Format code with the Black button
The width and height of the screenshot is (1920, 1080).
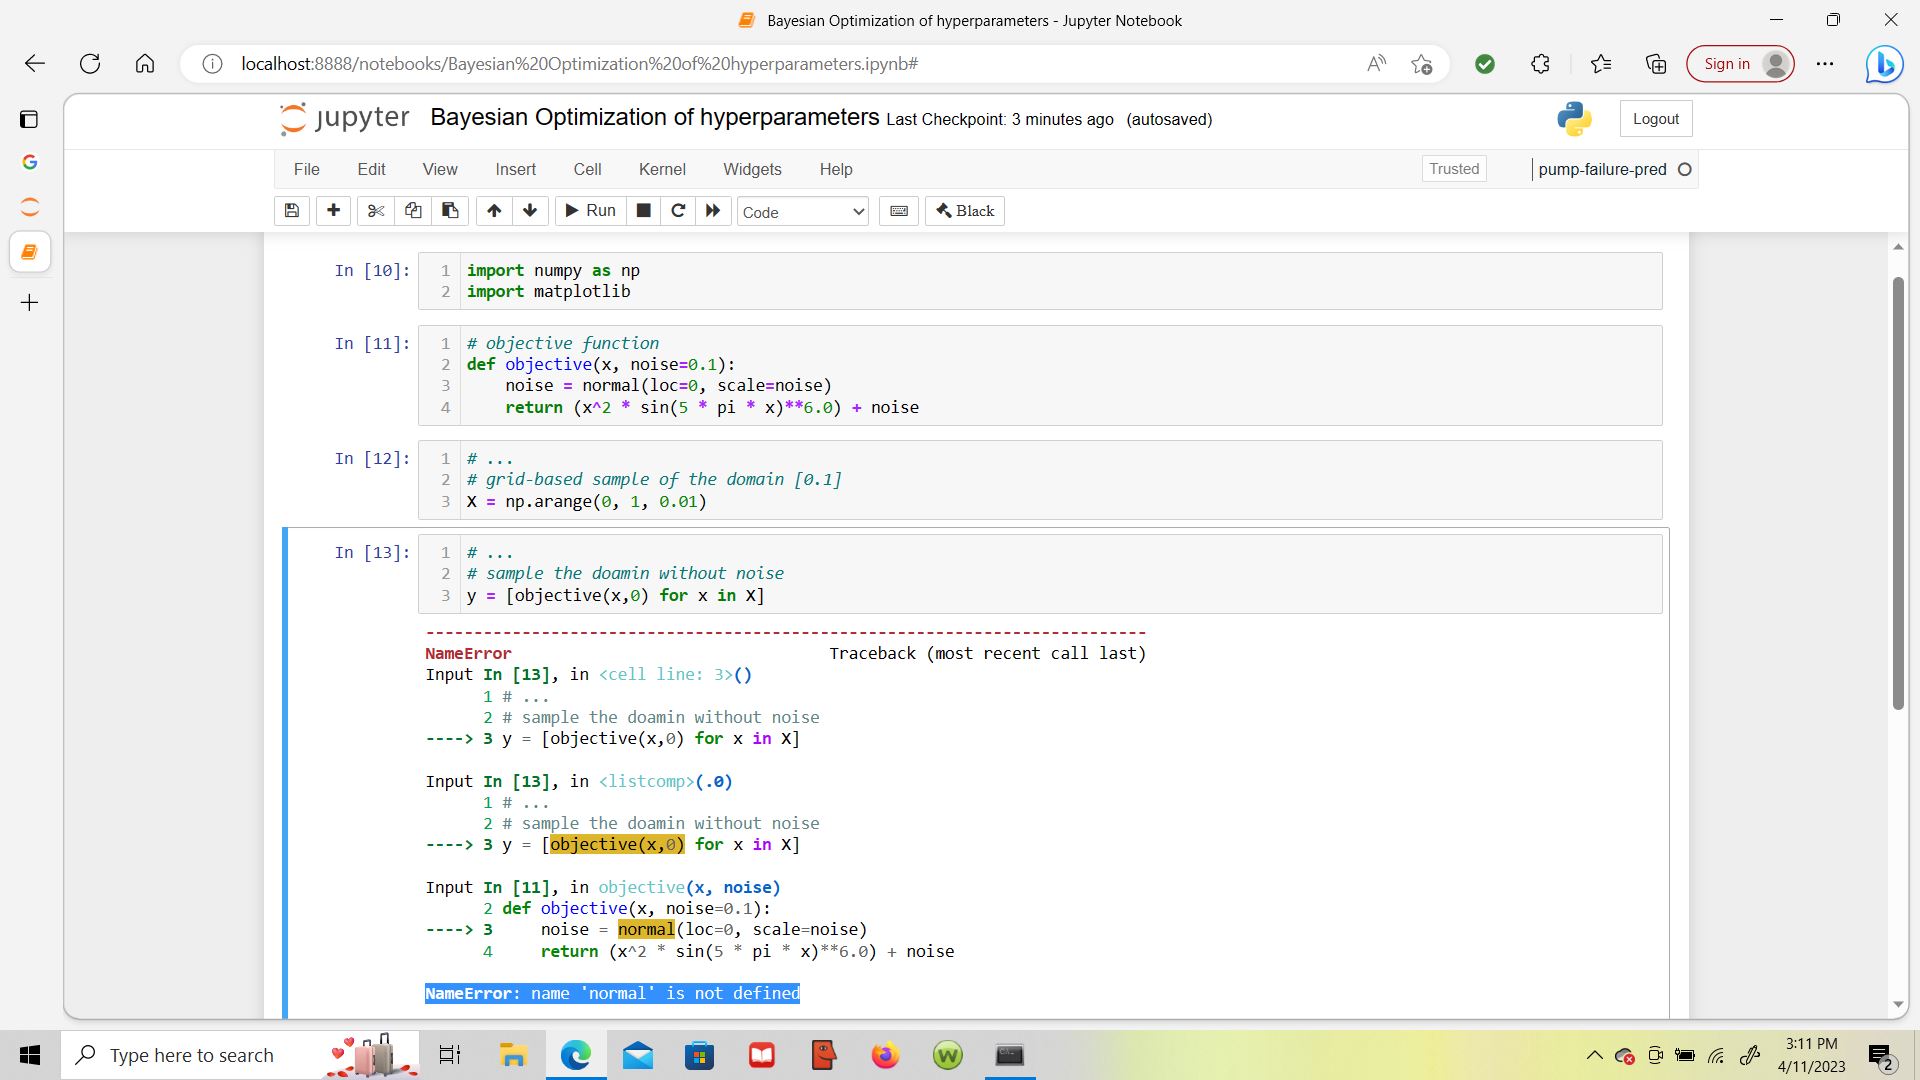tap(965, 211)
